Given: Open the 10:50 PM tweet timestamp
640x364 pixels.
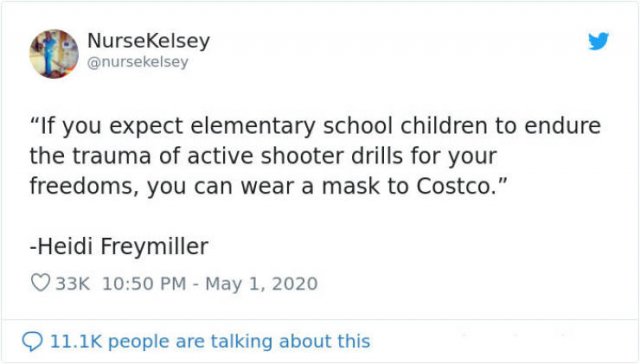Looking at the screenshot, I should [x=144, y=284].
